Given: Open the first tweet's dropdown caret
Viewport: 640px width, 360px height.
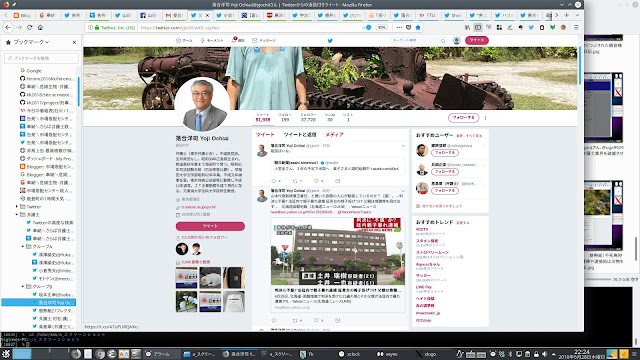Looking at the screenshot, I should [403, 146].
